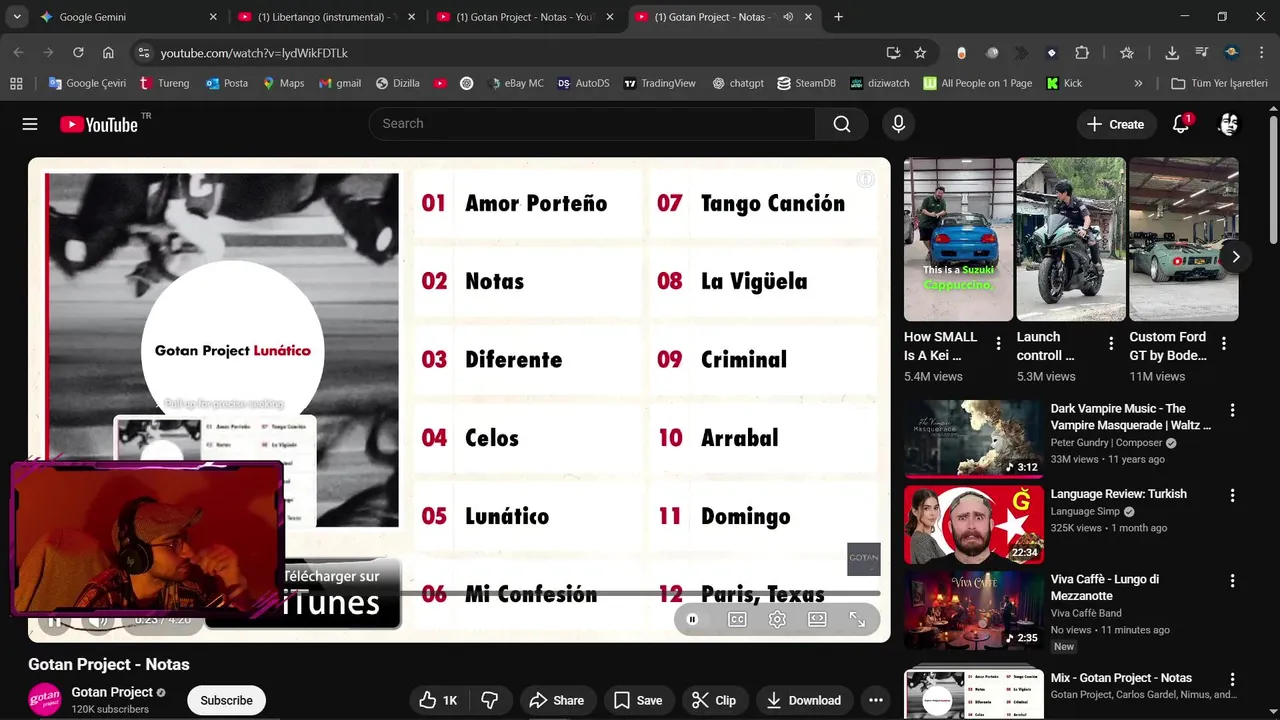The width and height of the screenshot is (1280, 720).
Task: Open more actions ellipsis below the video
Action: tap(876, 700)
